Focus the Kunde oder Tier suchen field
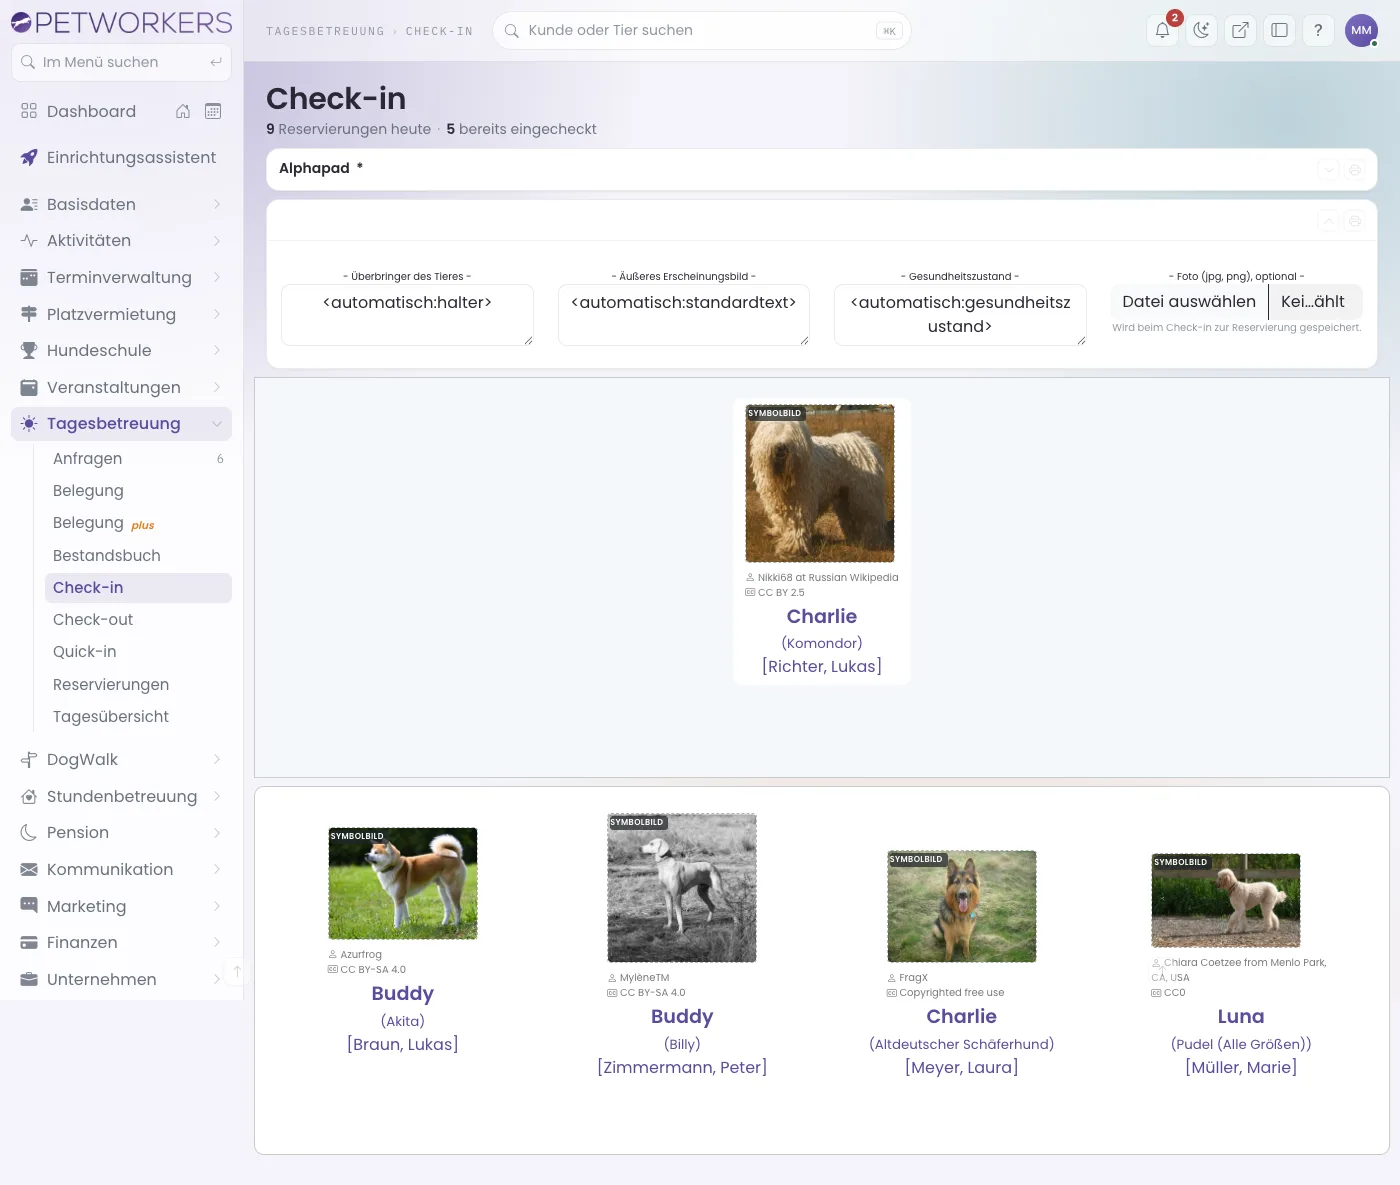Viewport: 1400px width, 1185px height. [x=701, y=30]
